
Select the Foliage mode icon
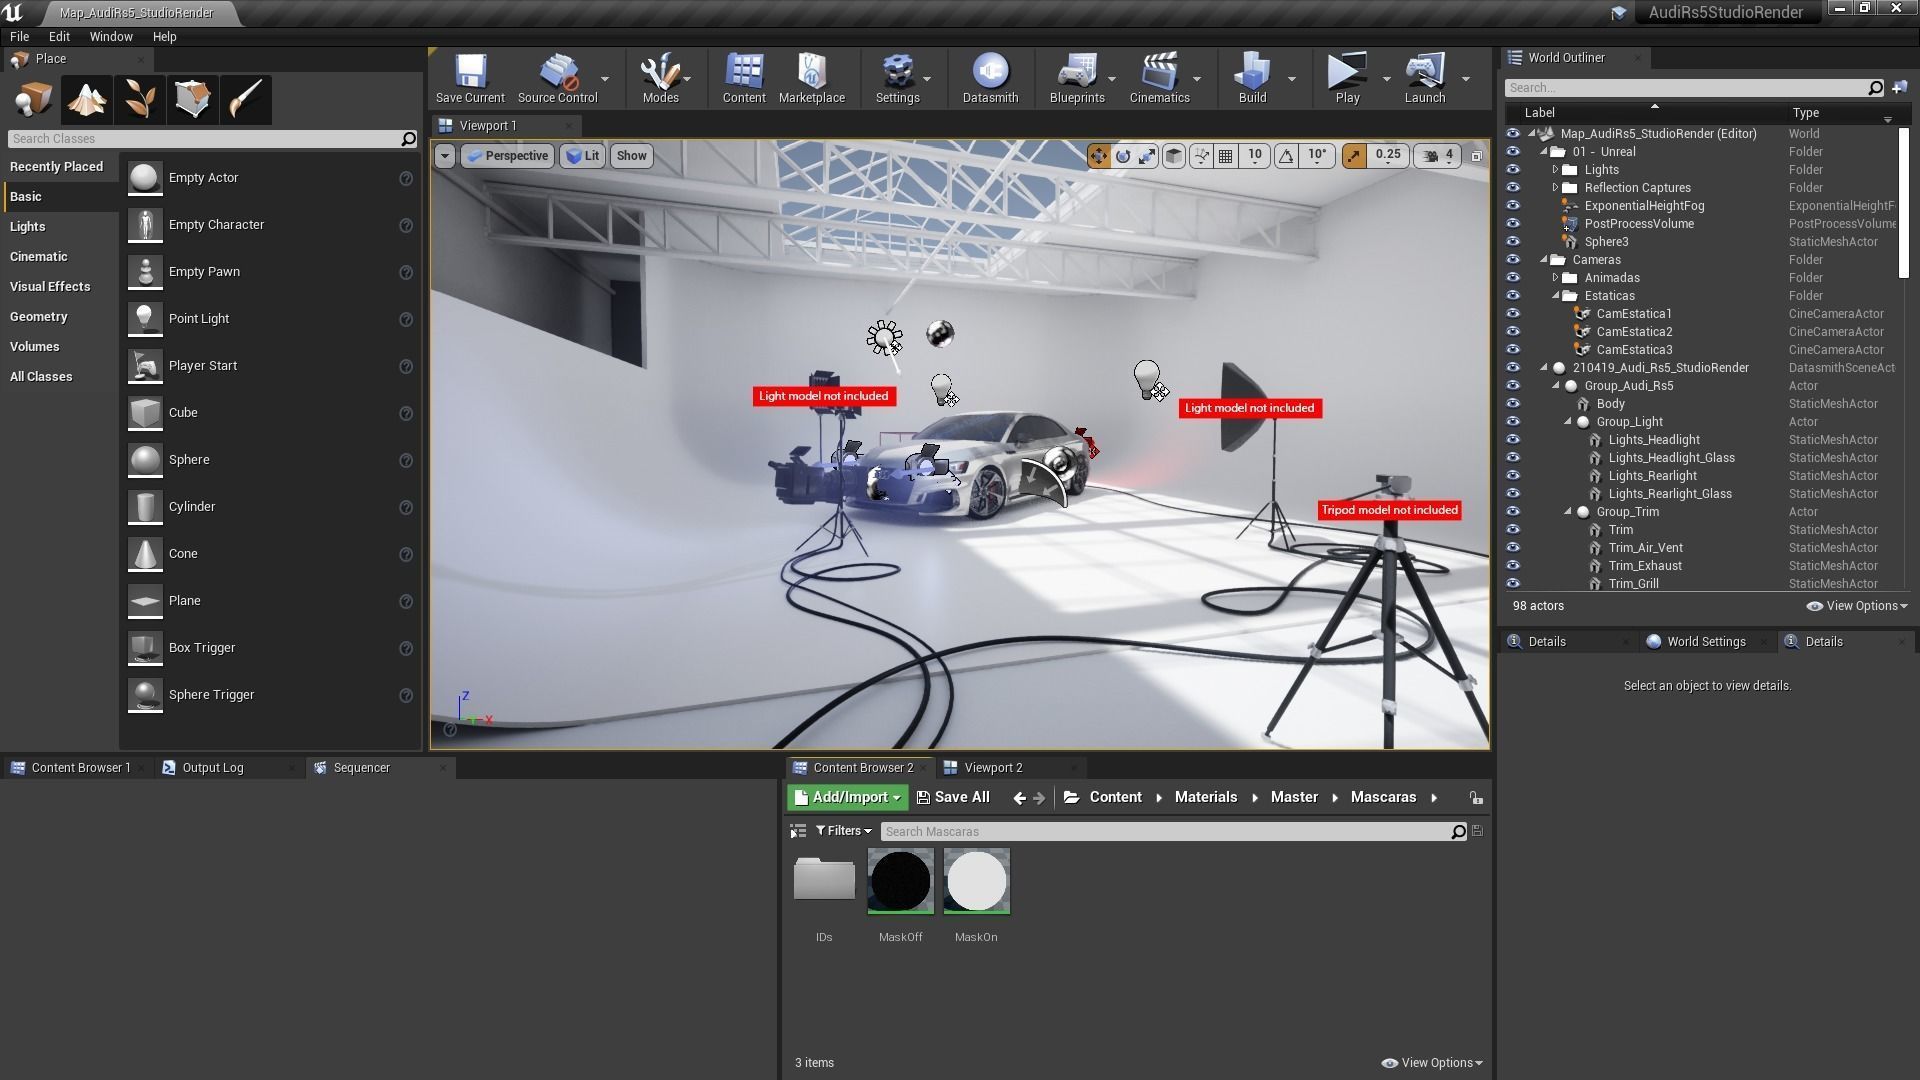(140, 100)
